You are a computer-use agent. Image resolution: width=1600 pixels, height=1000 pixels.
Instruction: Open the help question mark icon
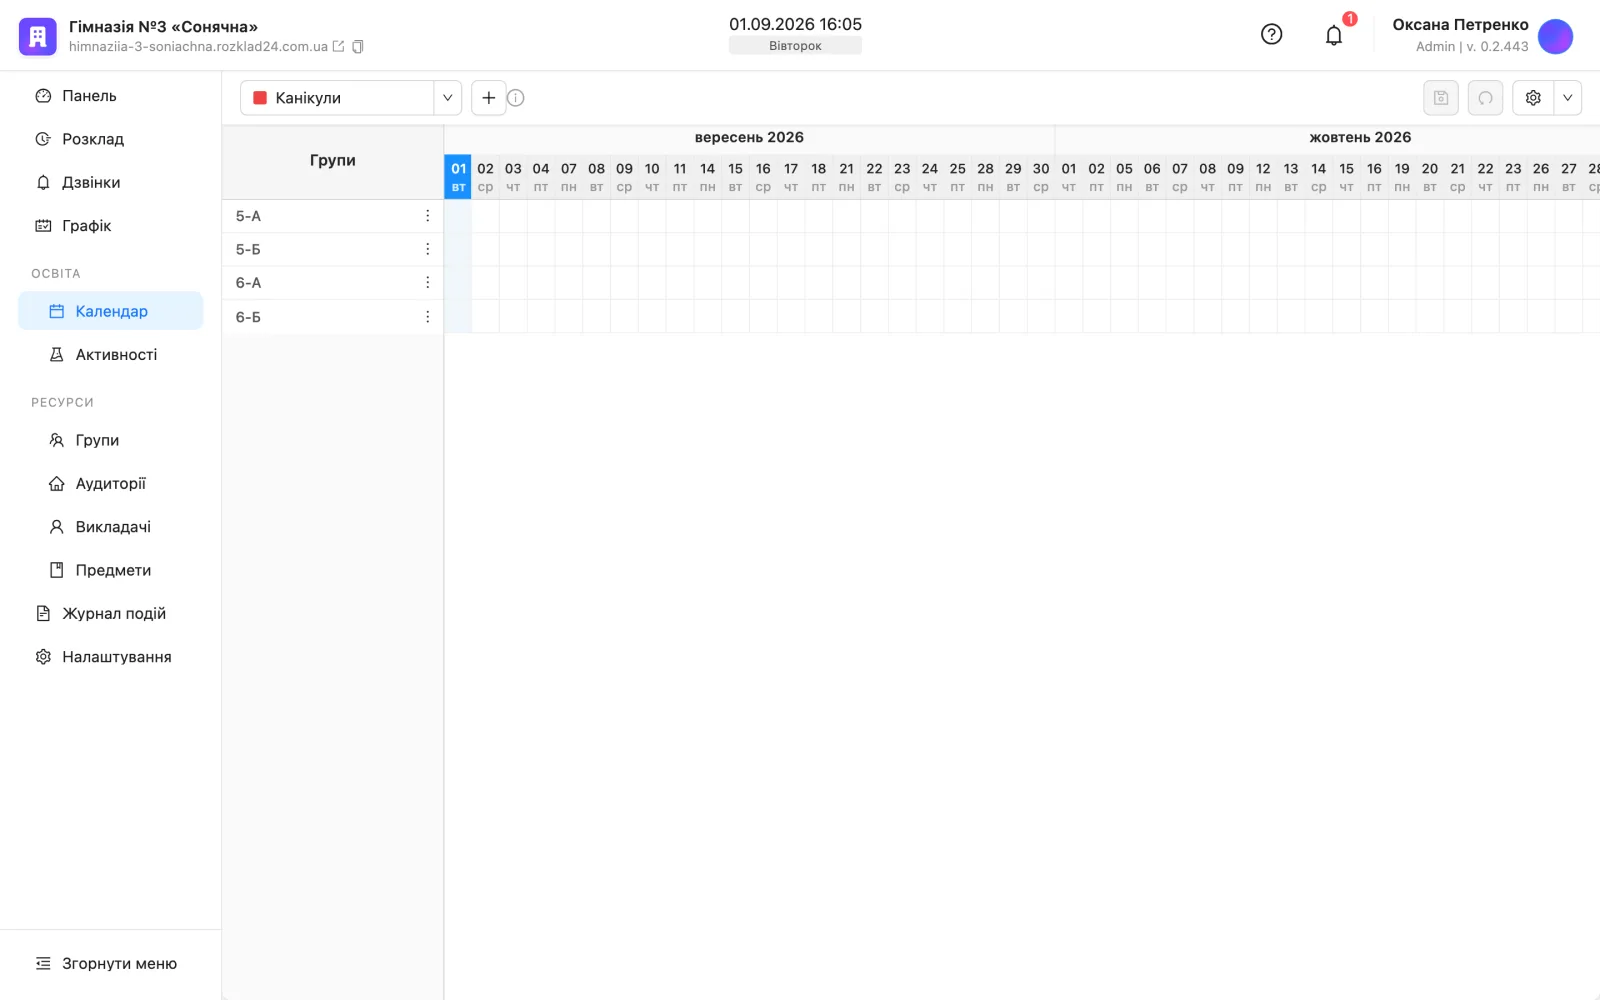tap(1271, 35)
